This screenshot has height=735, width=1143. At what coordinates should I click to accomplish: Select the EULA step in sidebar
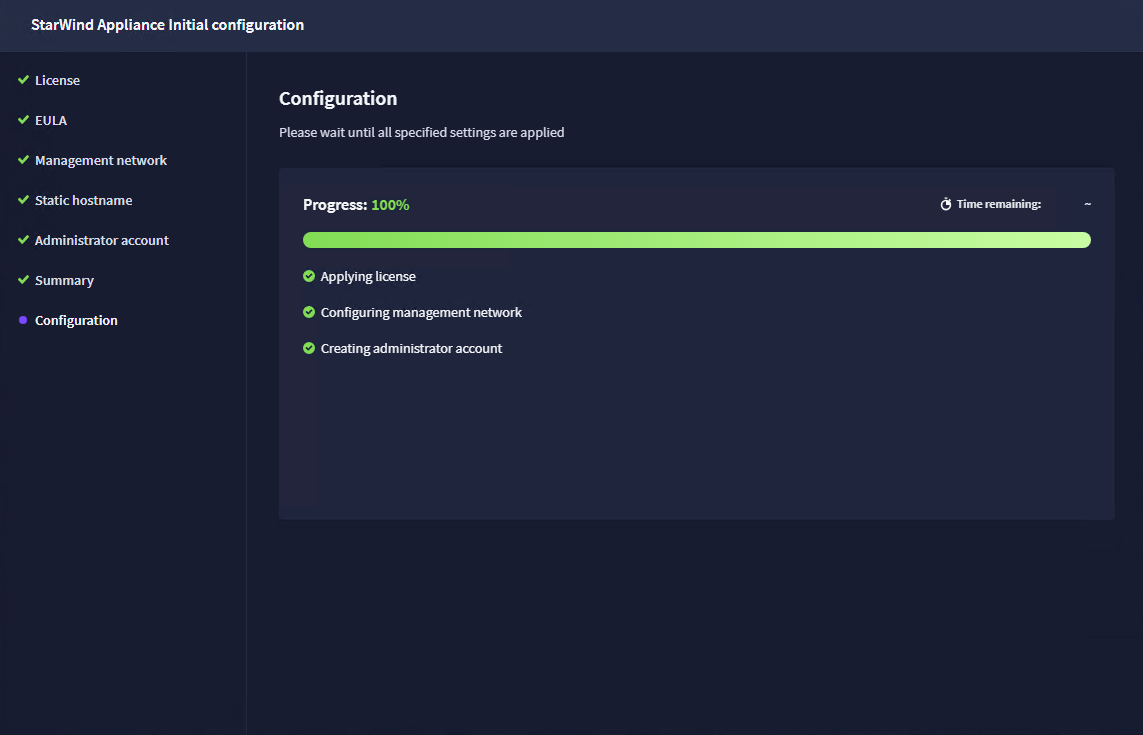click(51, 120)
